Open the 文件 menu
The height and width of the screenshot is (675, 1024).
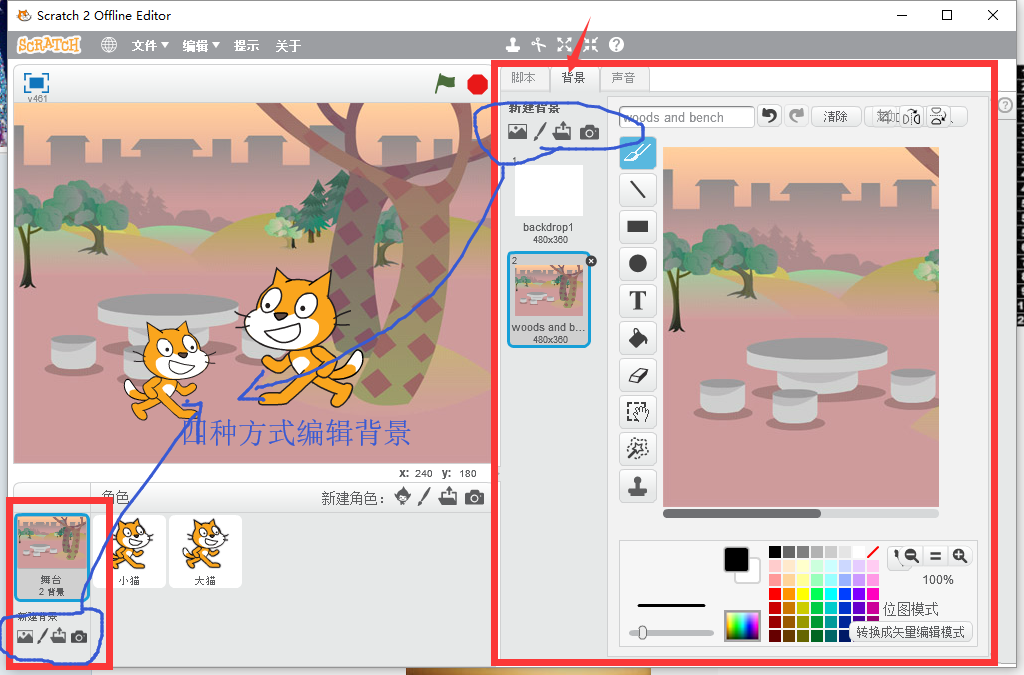pyautogui.click(x=150, y=46)
